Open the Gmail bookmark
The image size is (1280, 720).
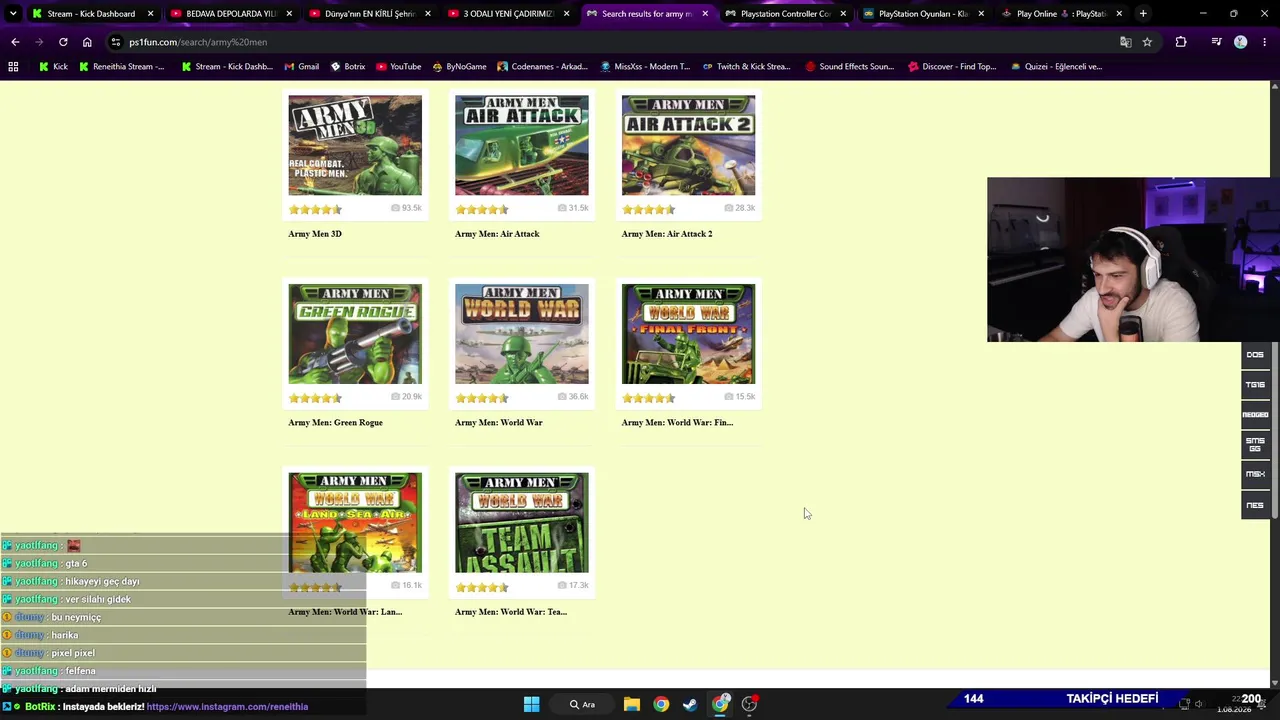[301, 67]
